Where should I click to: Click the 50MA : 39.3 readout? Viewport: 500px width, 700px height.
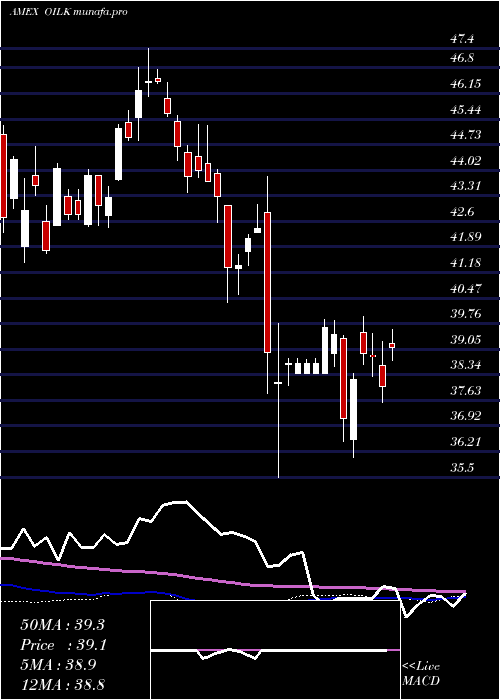click(62, 625)
